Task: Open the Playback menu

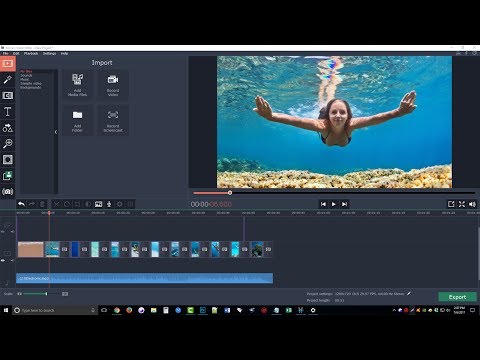Action: [x=31, y=53]
